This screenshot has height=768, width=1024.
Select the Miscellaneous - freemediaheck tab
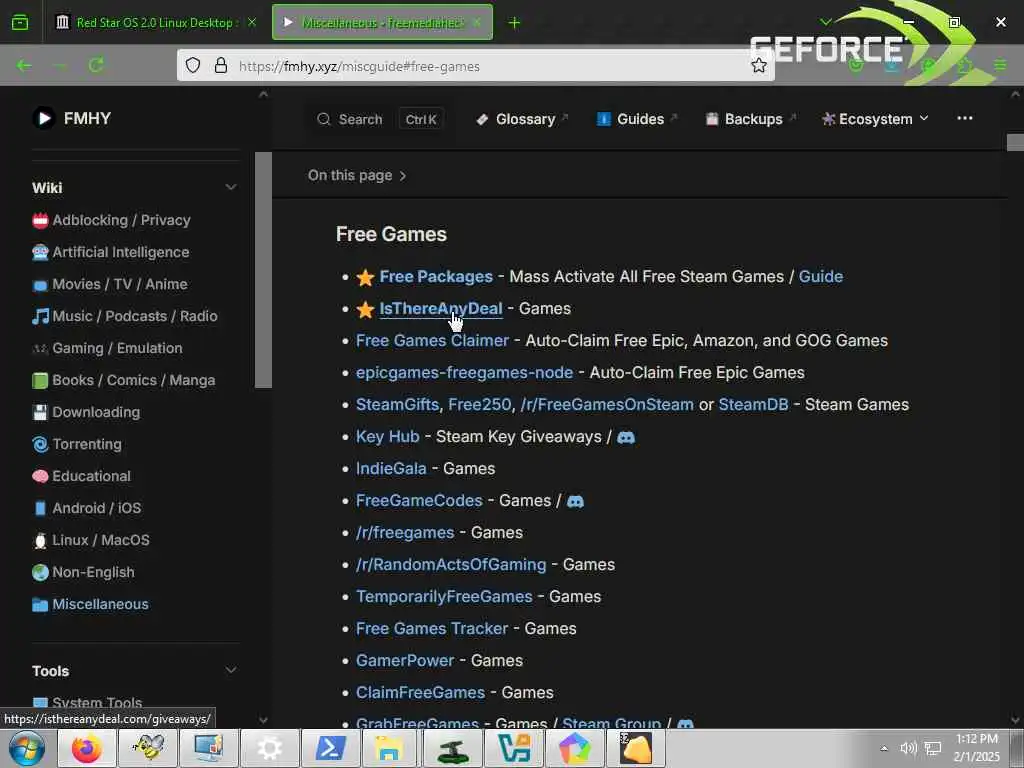click(x=382, y=22)
